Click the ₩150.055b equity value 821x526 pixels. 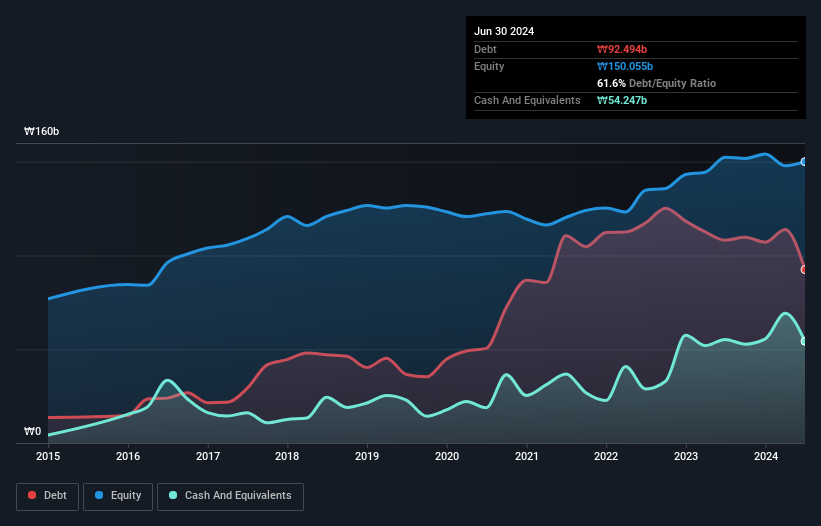pyautogui.click(x=625, y=66)
